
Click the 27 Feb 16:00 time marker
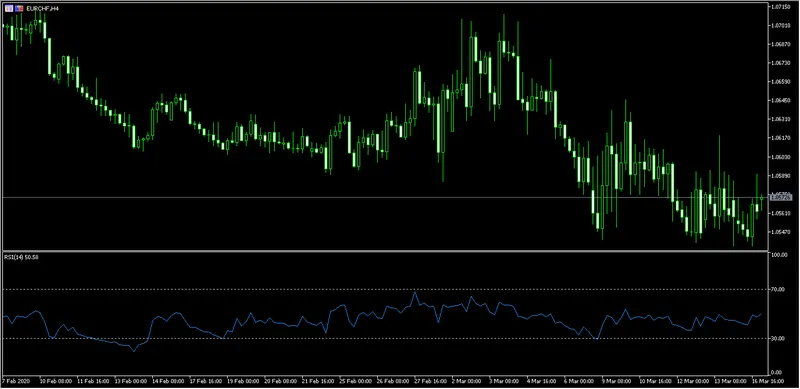point(429,381)
